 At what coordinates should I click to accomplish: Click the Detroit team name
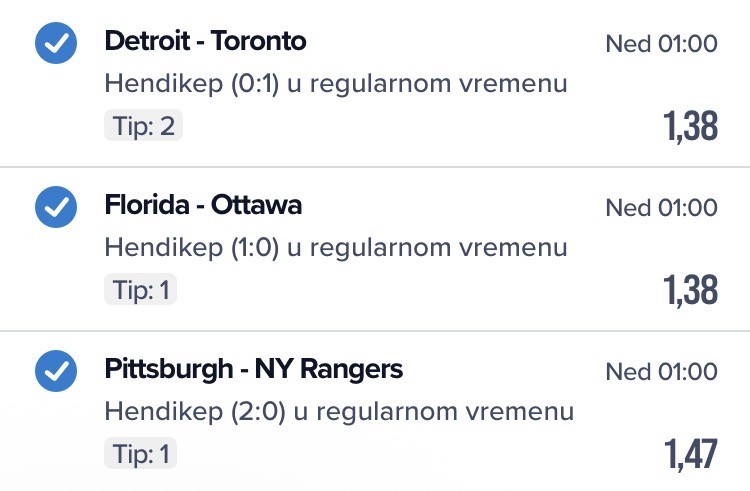[144, 41]
